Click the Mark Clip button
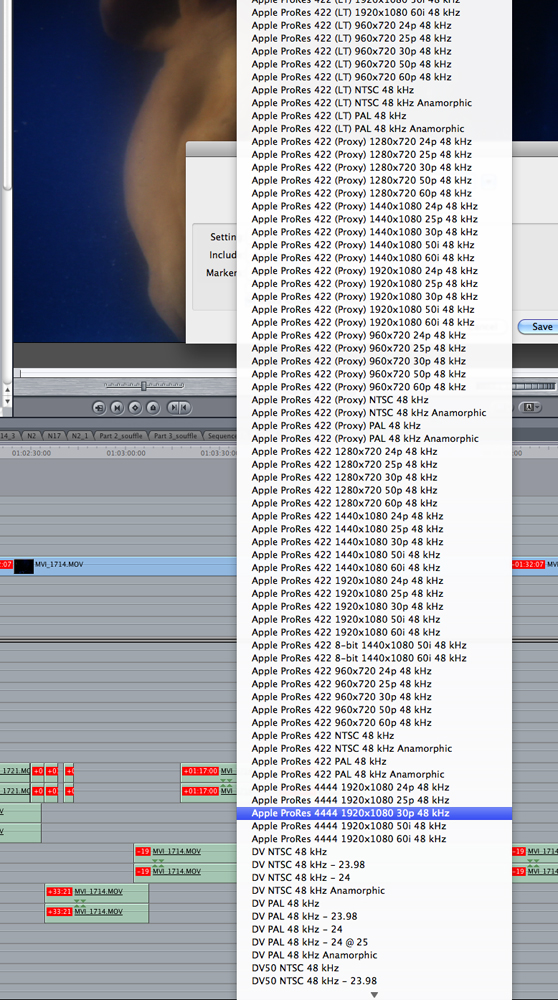The width and height of the screenshot is (558, 1000). [x=117, y=408]
